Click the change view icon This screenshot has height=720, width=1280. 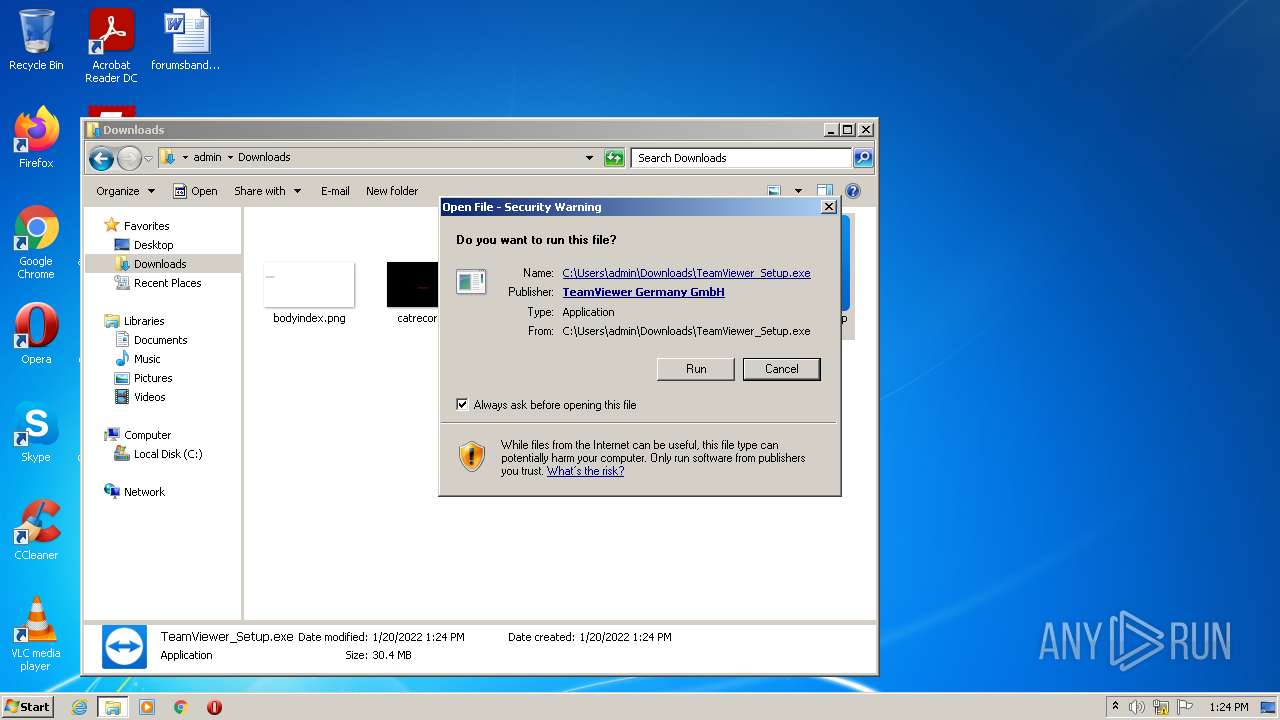774,191
